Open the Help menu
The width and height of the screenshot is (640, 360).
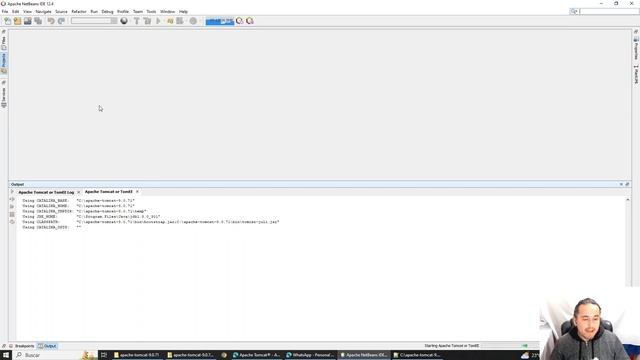point(183,11)
